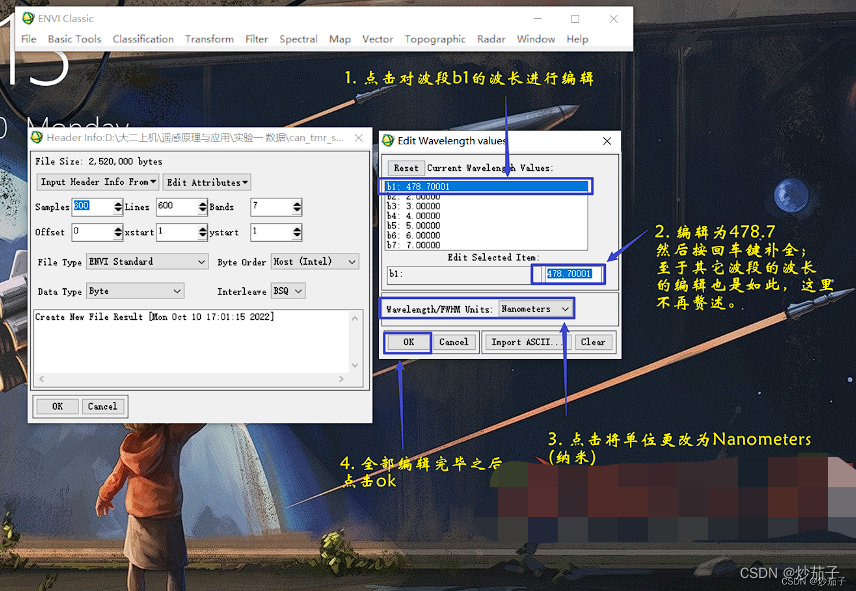Open the Basic Tools menu

point(74,39)
